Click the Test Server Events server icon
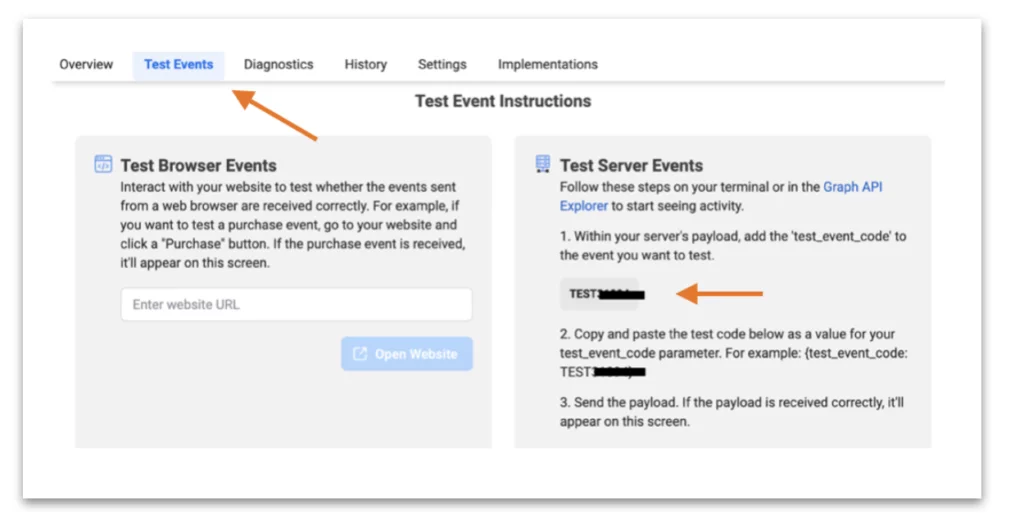 543,164
